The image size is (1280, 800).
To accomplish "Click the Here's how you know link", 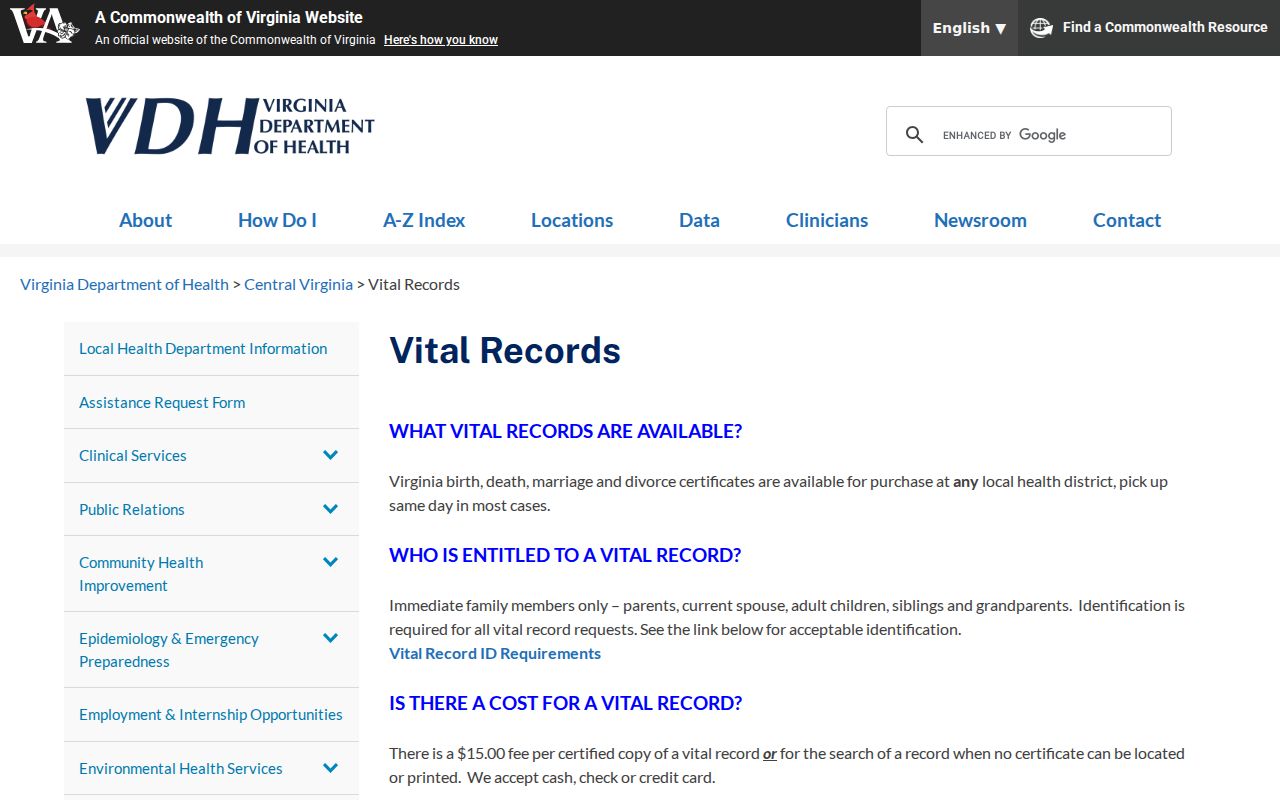I will coord(441,40).
